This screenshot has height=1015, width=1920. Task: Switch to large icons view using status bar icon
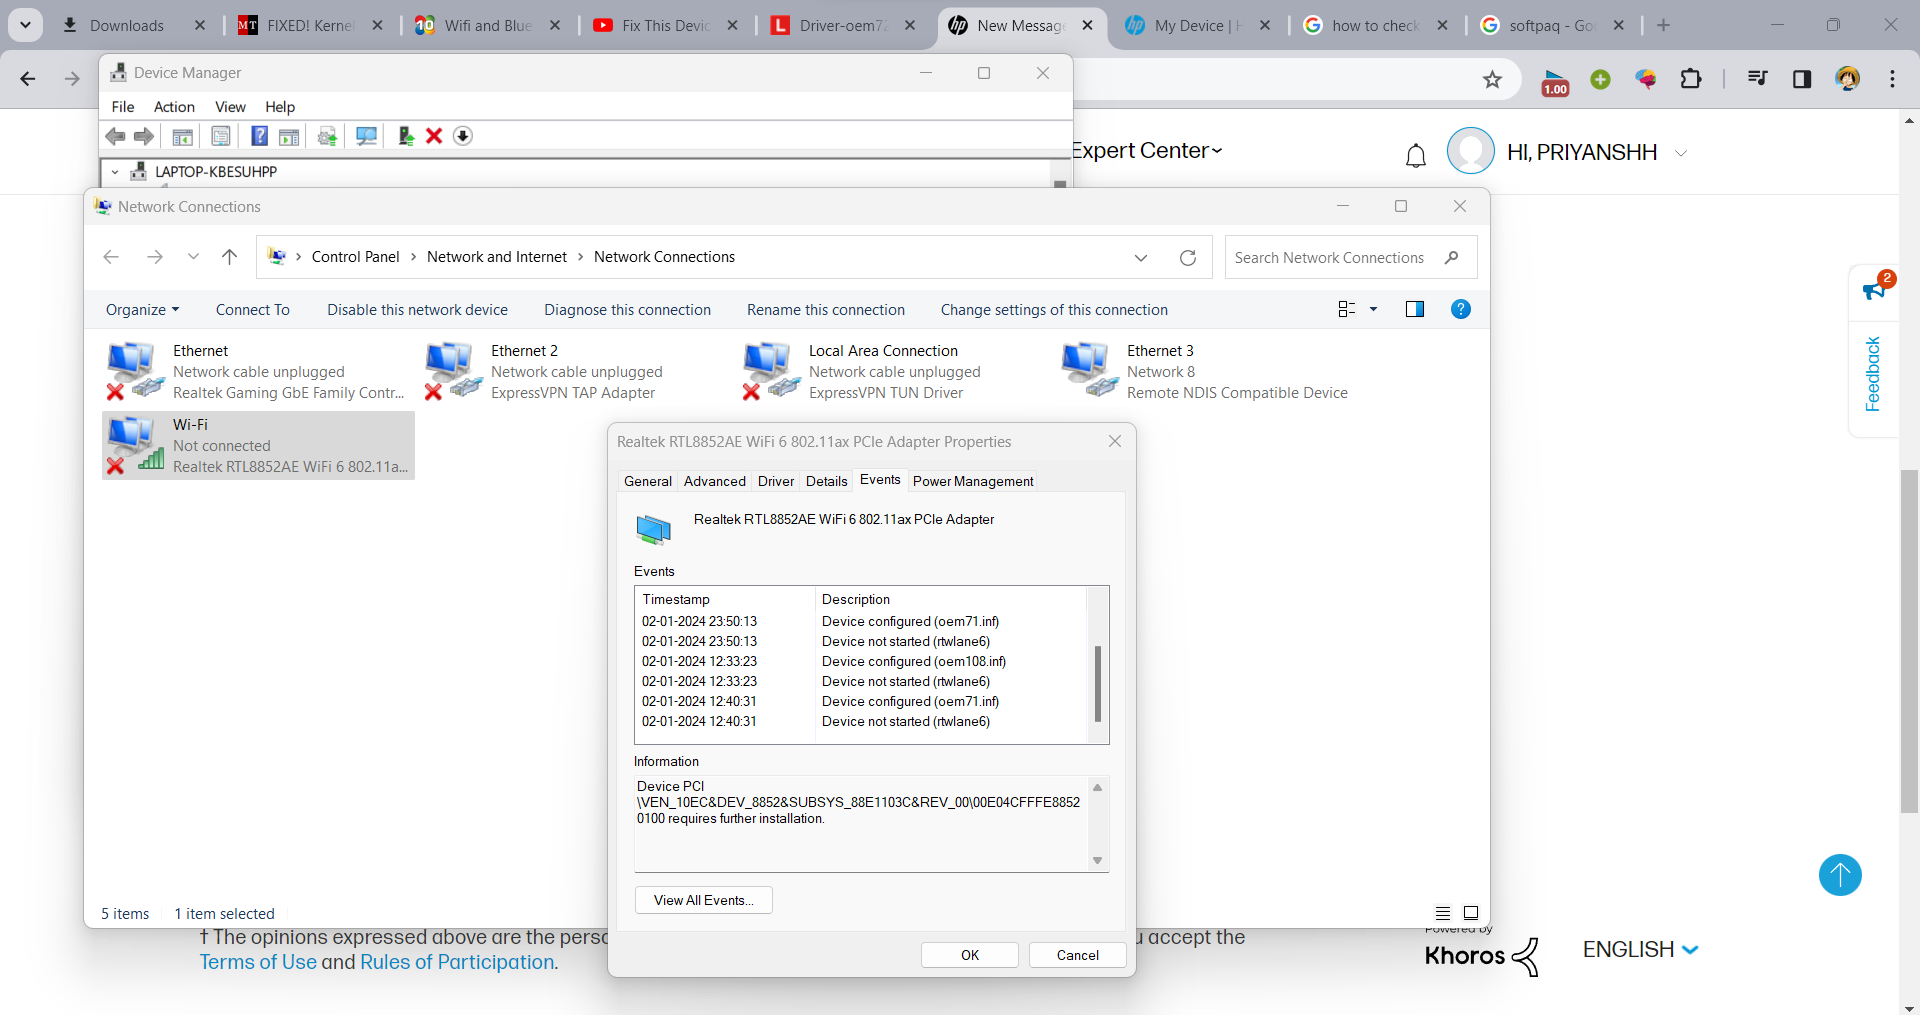(1471, 913)
